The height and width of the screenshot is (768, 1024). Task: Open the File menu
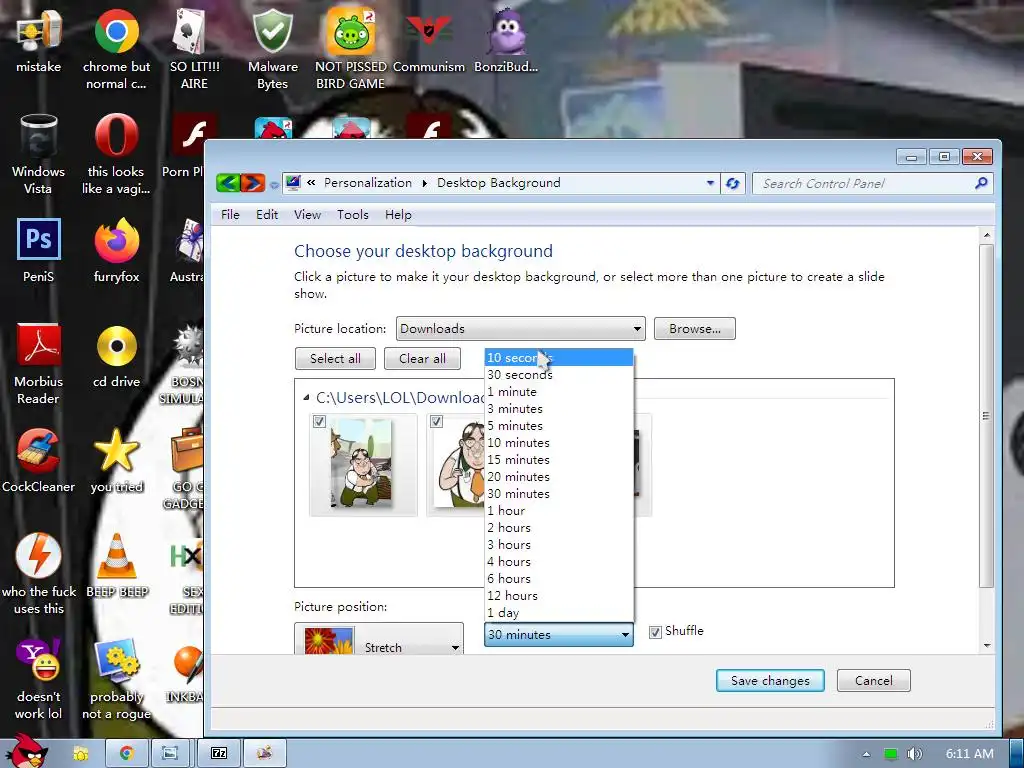coord(230,215)
